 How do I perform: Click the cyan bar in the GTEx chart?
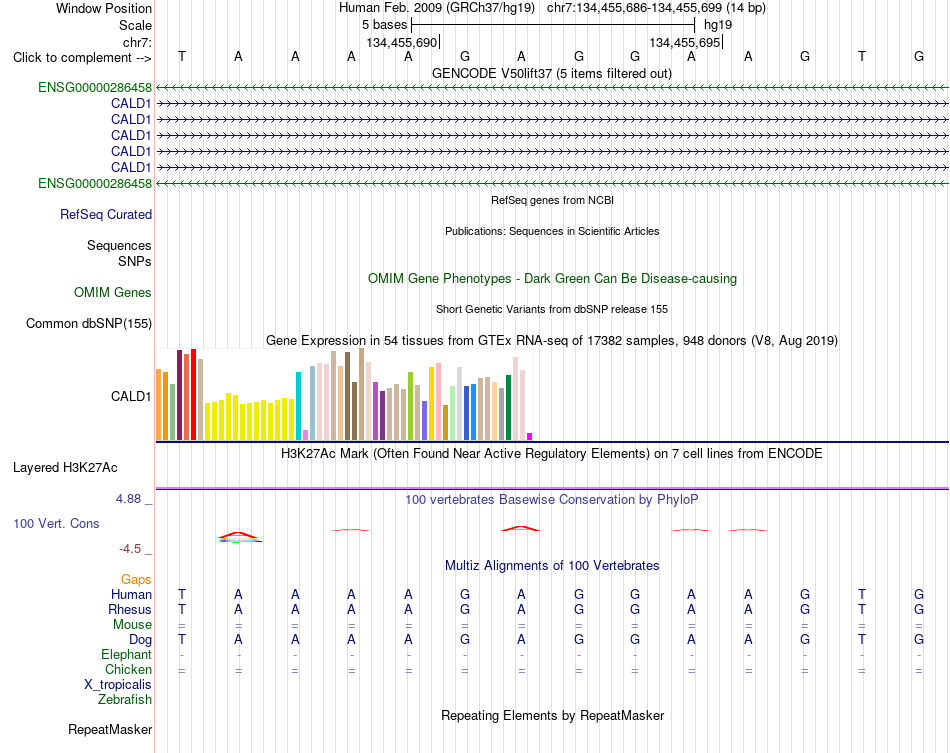coord(298,406)
